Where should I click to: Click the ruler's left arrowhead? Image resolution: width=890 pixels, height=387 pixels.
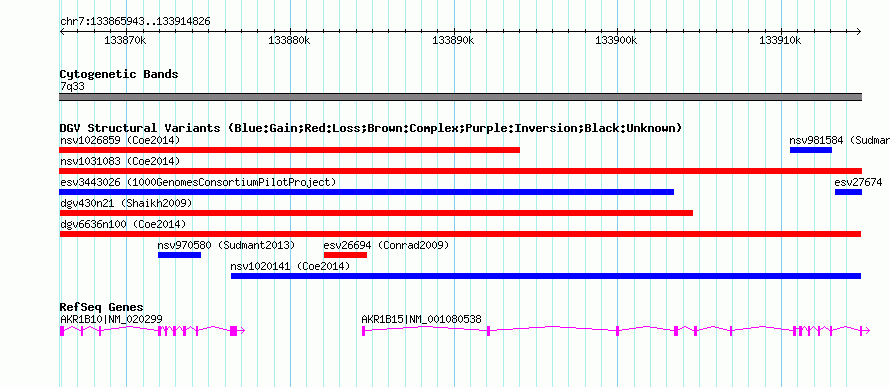tap(62, 32)
